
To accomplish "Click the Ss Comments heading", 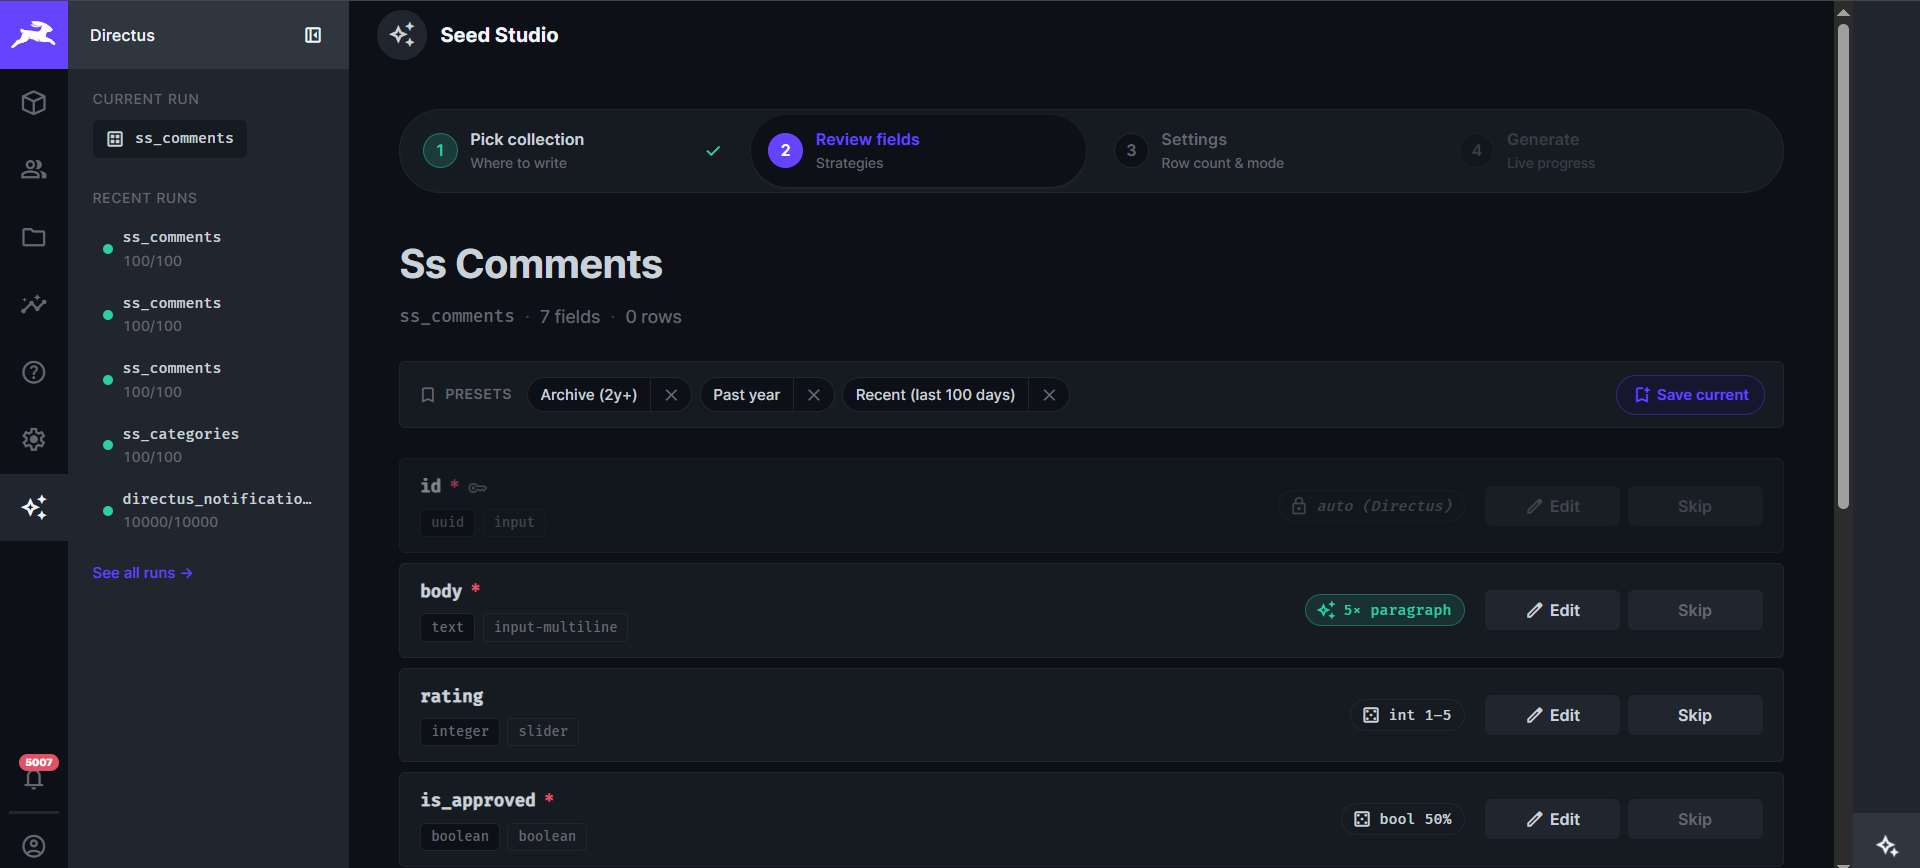I will pos(531,265).
